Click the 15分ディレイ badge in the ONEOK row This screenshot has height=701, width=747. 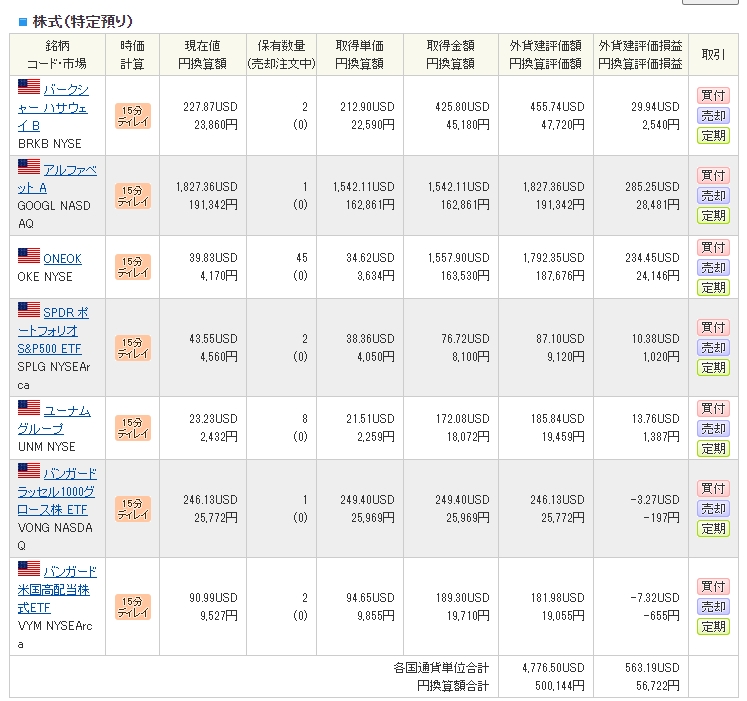tap(133, 266)
